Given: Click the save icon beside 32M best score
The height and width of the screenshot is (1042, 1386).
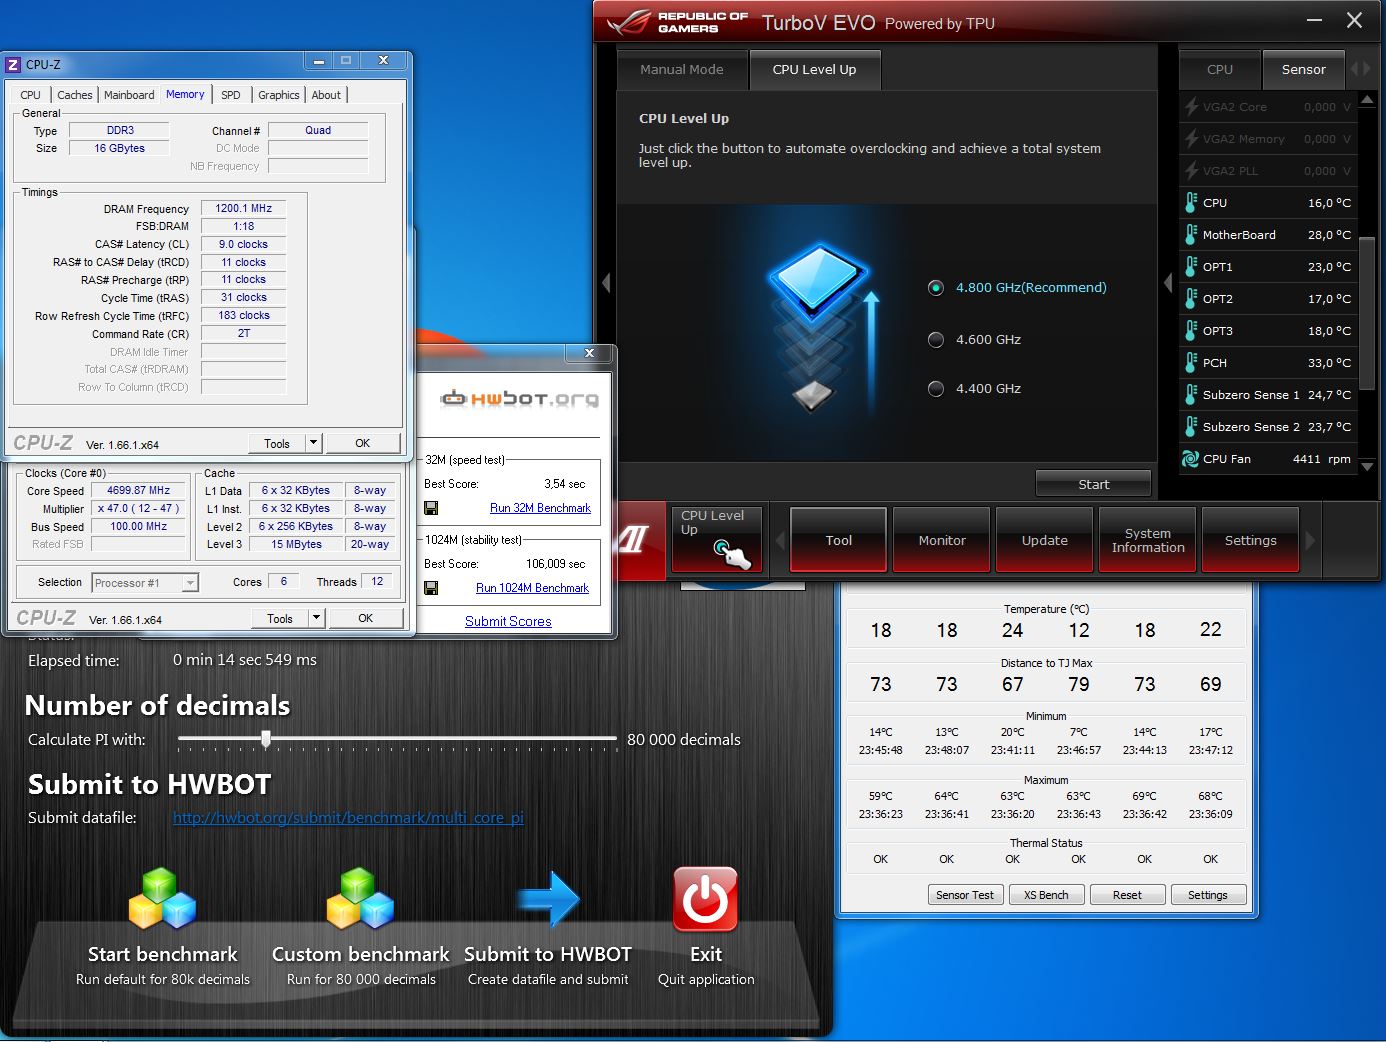Looking at the screenshot, I should [431, 508].
